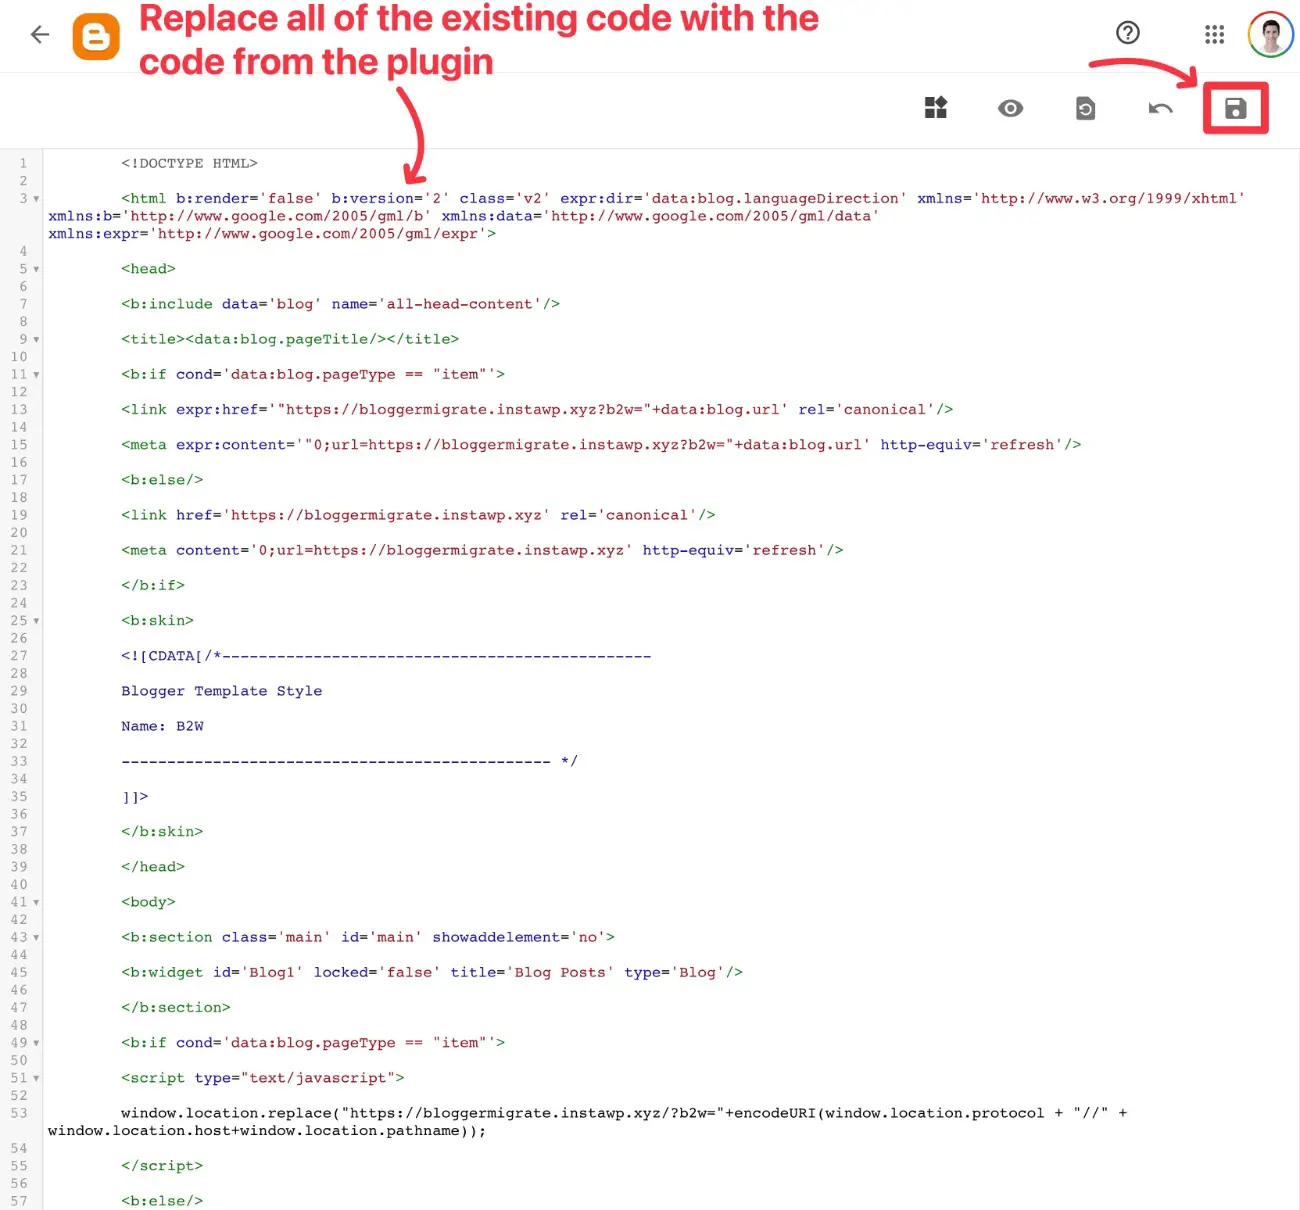The image size is (1300, 1210).
Task: Click the window.location.replace script line
Action: tap(588, 1122)
